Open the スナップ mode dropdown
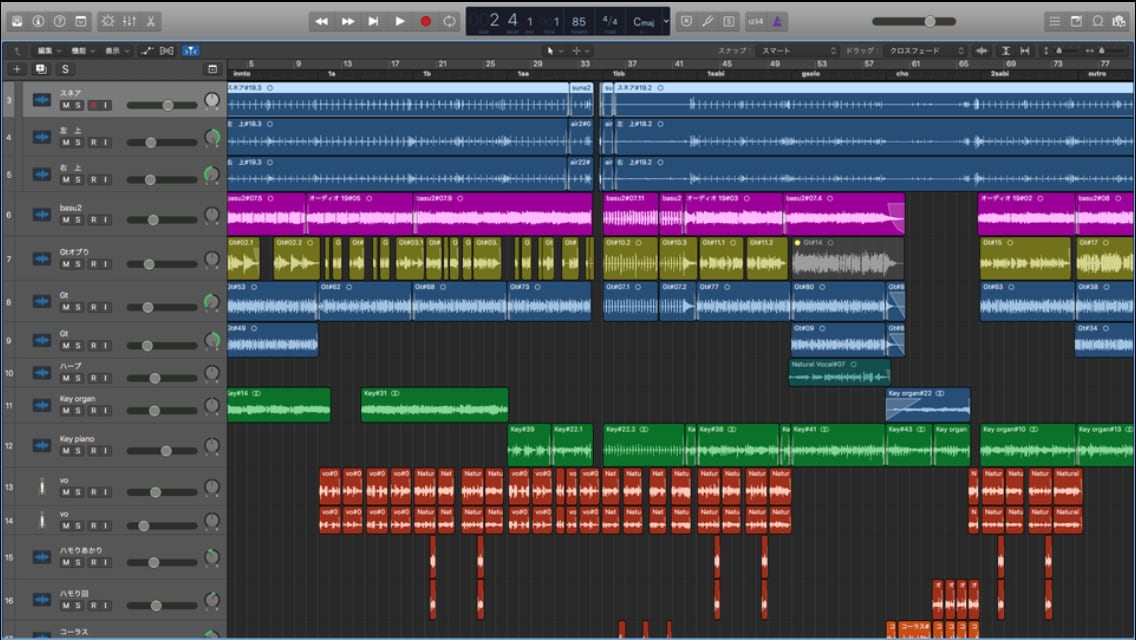 point(797,51)
